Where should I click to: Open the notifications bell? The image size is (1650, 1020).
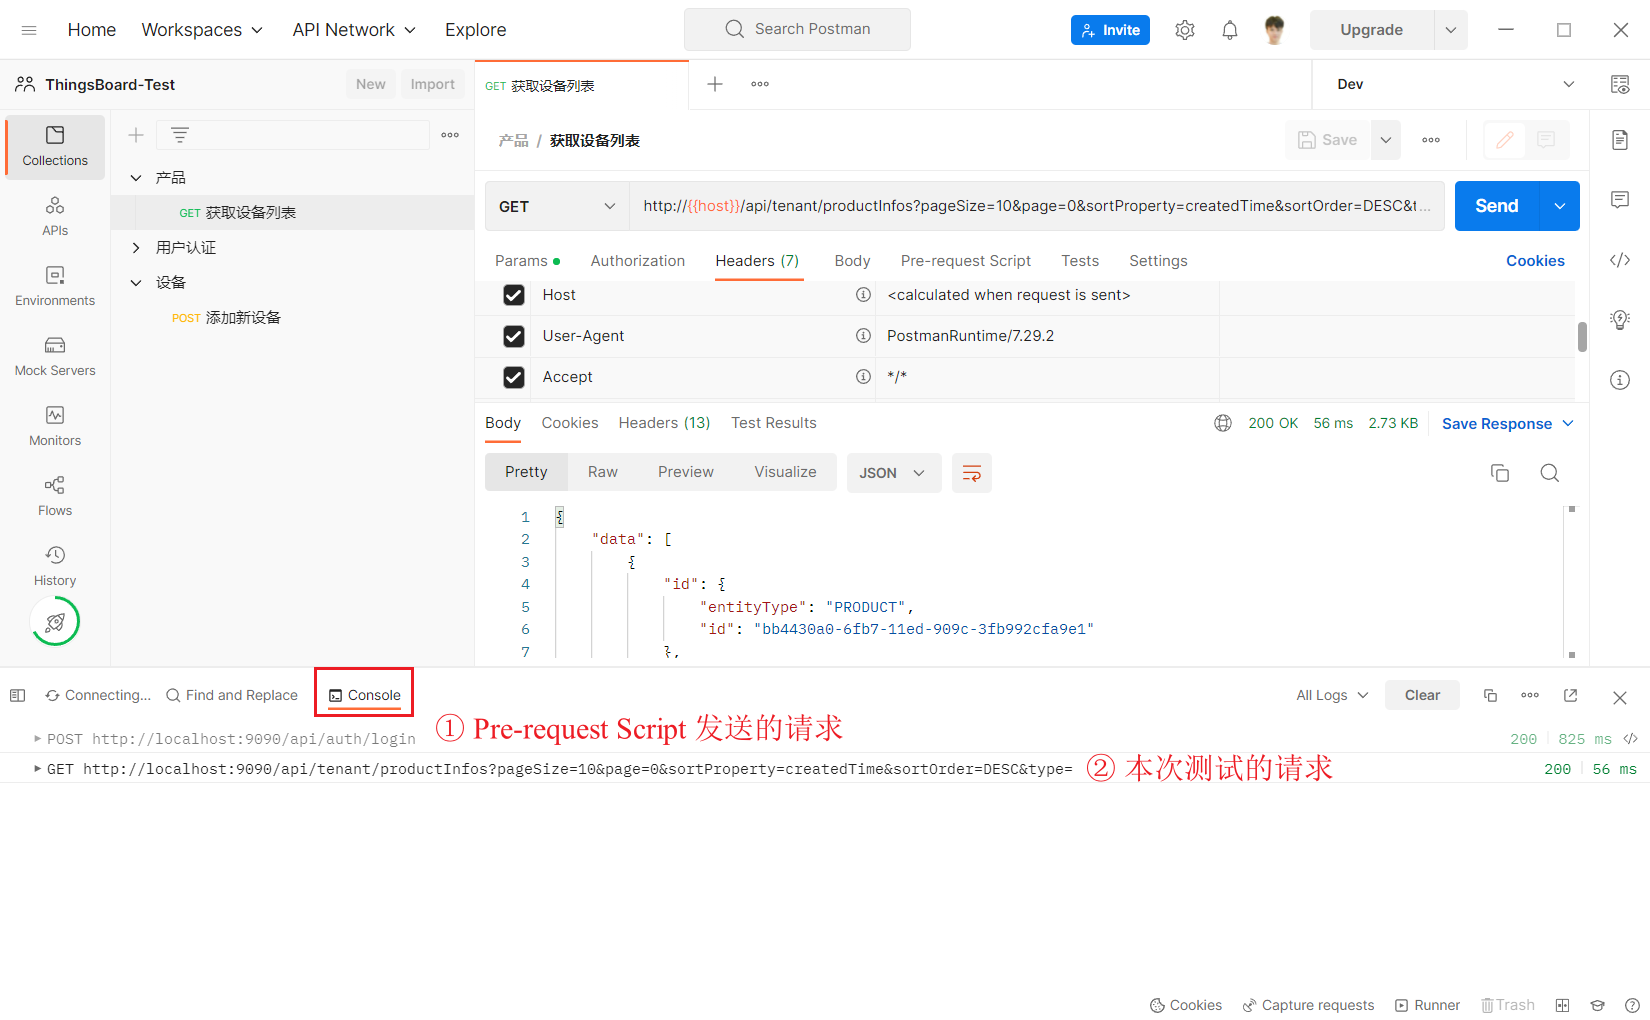pyautogui.click(x=1230, y=30)
